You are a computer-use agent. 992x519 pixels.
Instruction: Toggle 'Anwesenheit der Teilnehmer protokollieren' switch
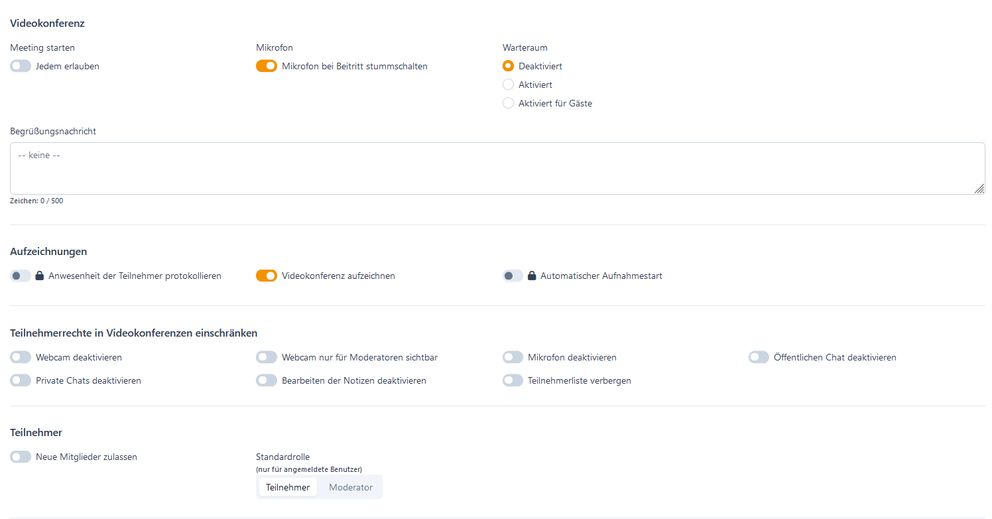pos(20,276)
